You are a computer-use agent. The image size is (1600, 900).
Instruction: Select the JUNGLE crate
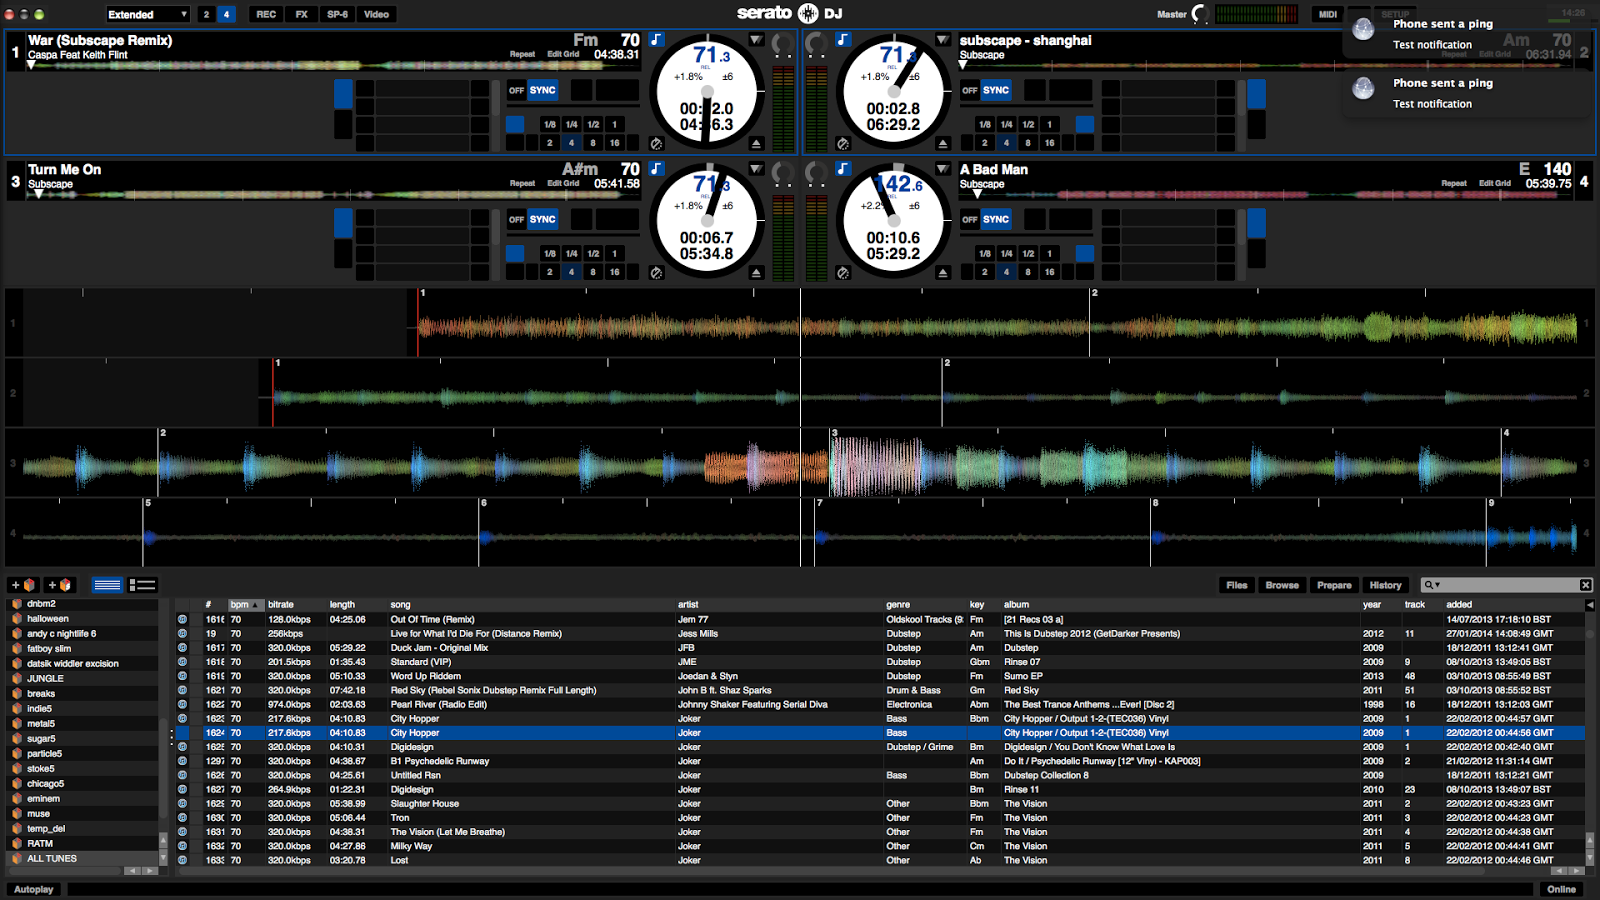[x=45, y=679]
